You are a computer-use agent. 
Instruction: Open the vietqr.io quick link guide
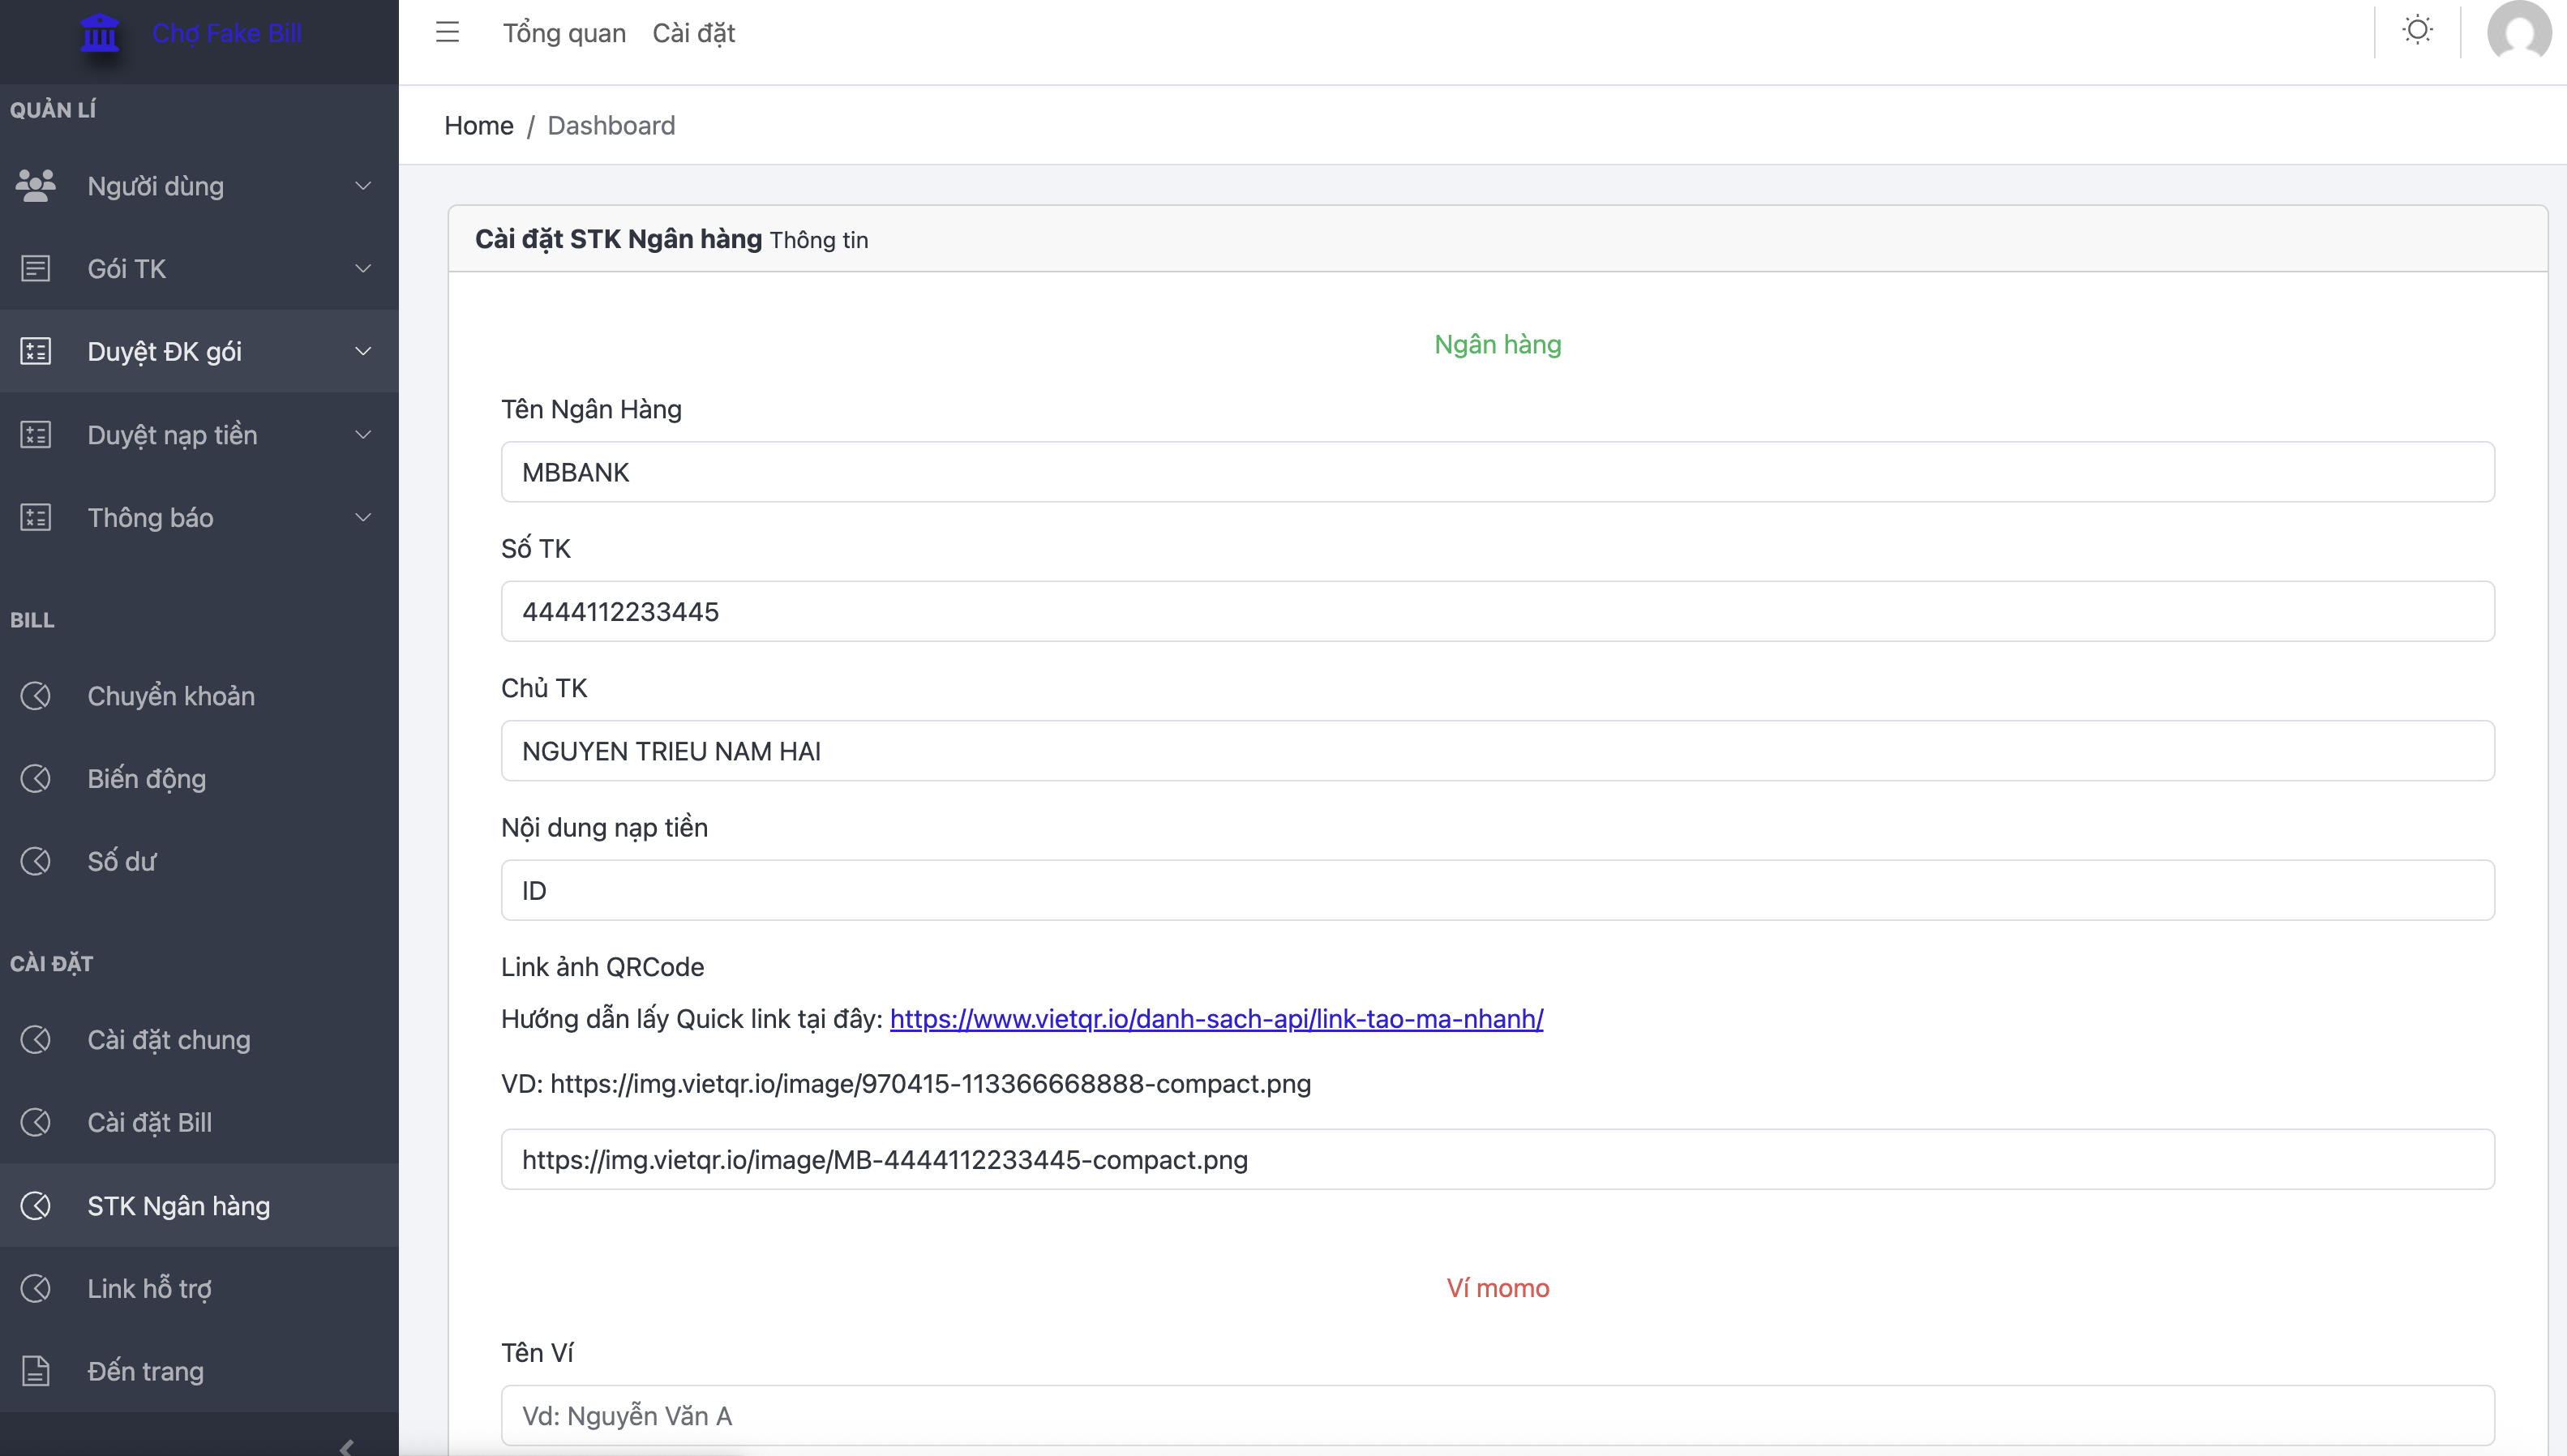1216,1019
